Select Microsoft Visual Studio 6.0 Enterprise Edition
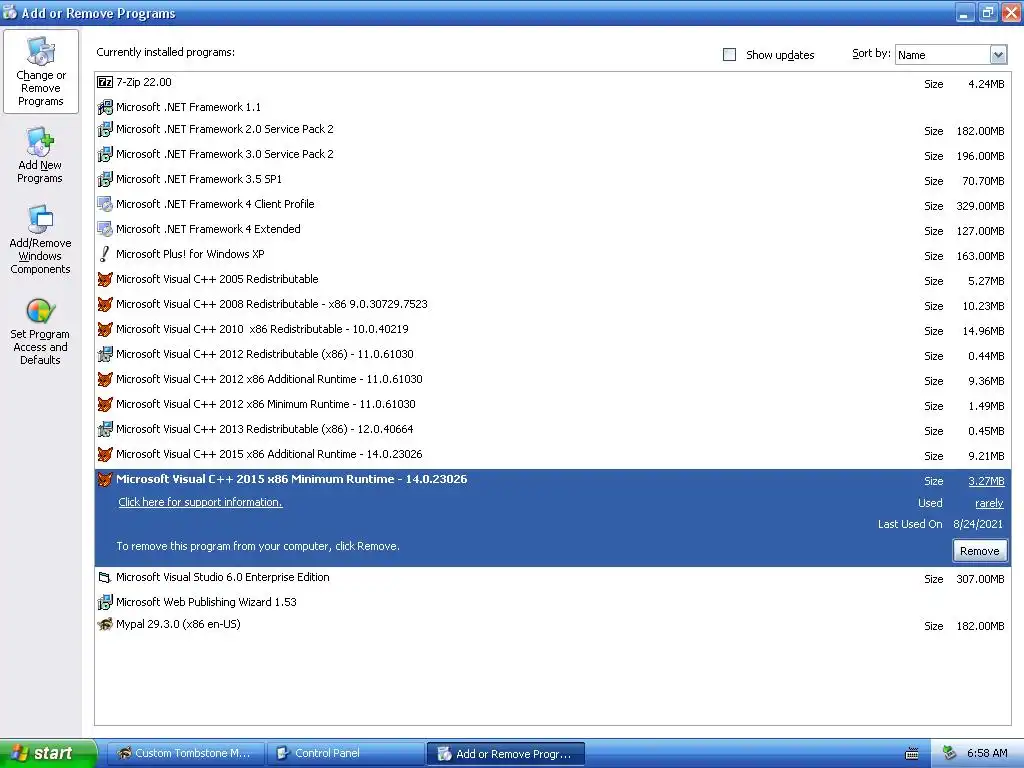This screenshot has width=1024, height=768. pyautogui.click(x=552, y=578)
